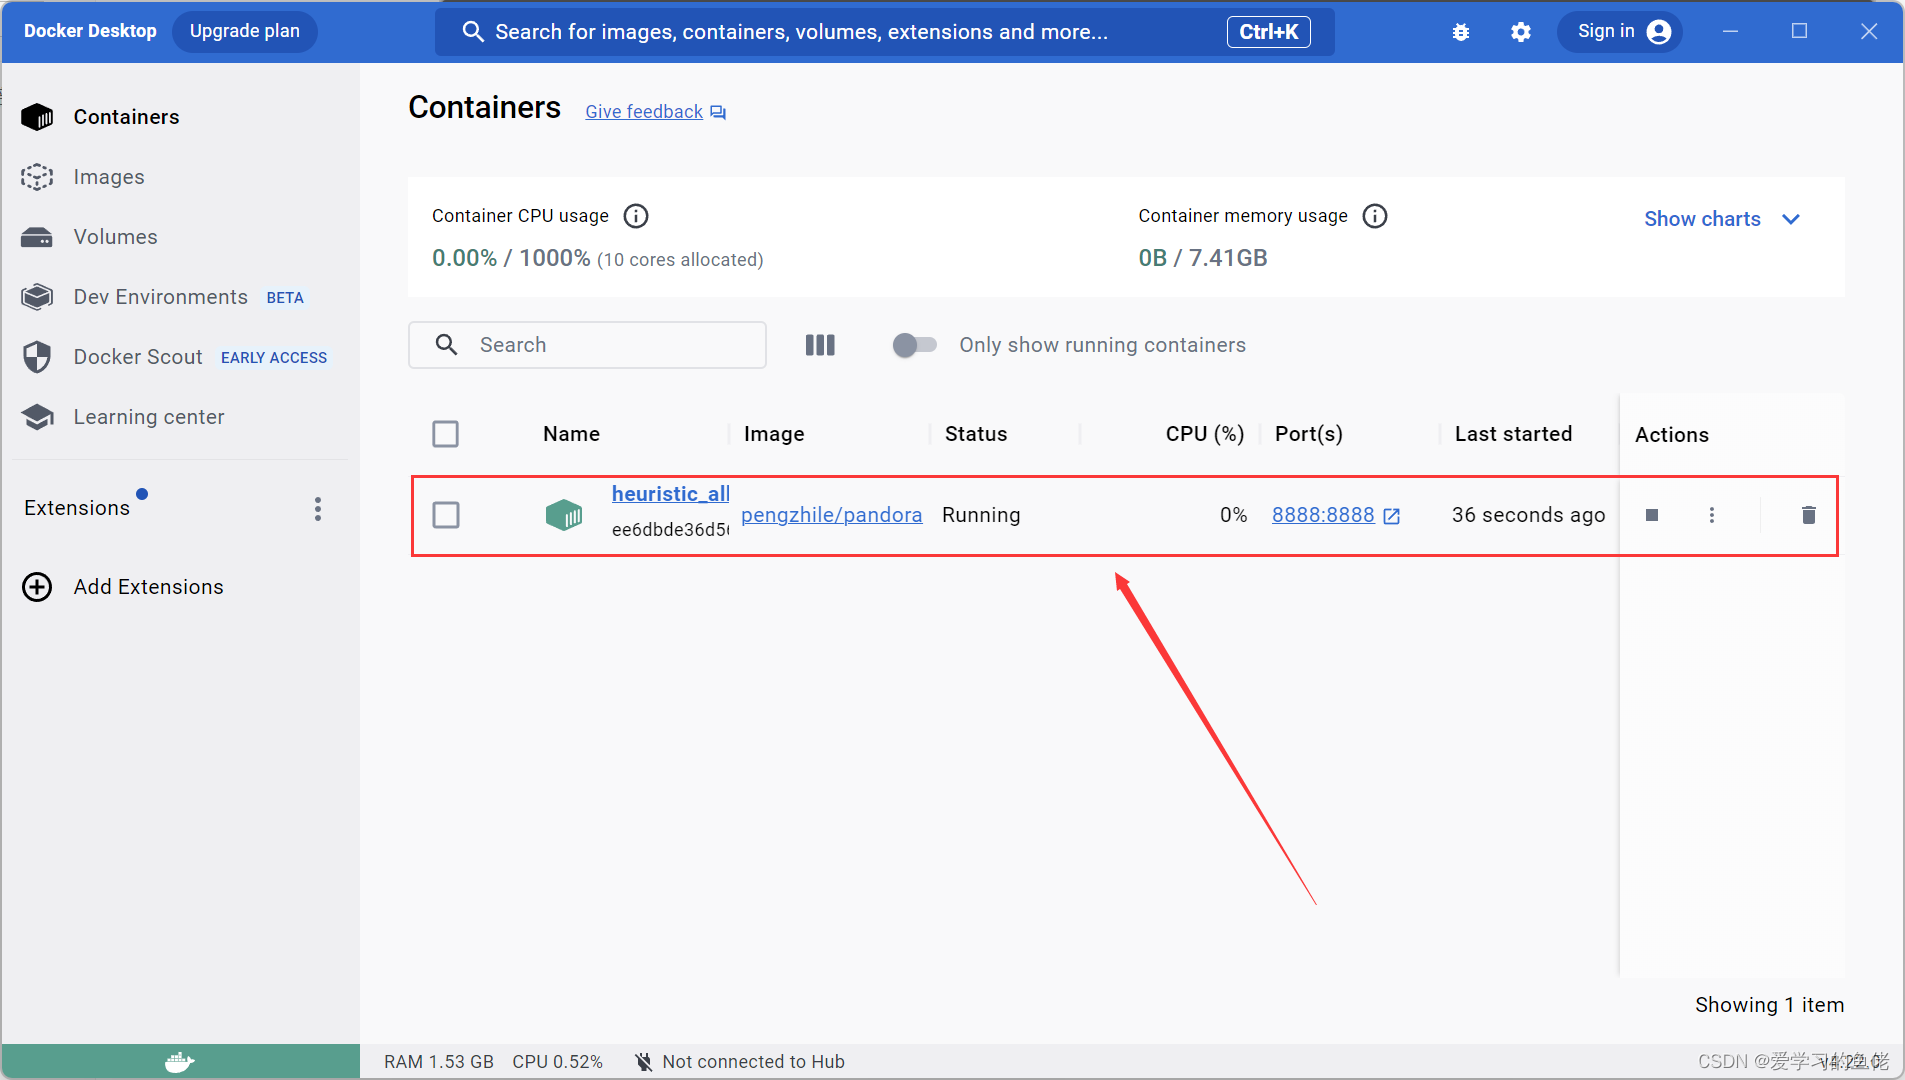
Task: Open the Extensions three-dot menu
Action: pyautogui.click(x=318, y=509)
